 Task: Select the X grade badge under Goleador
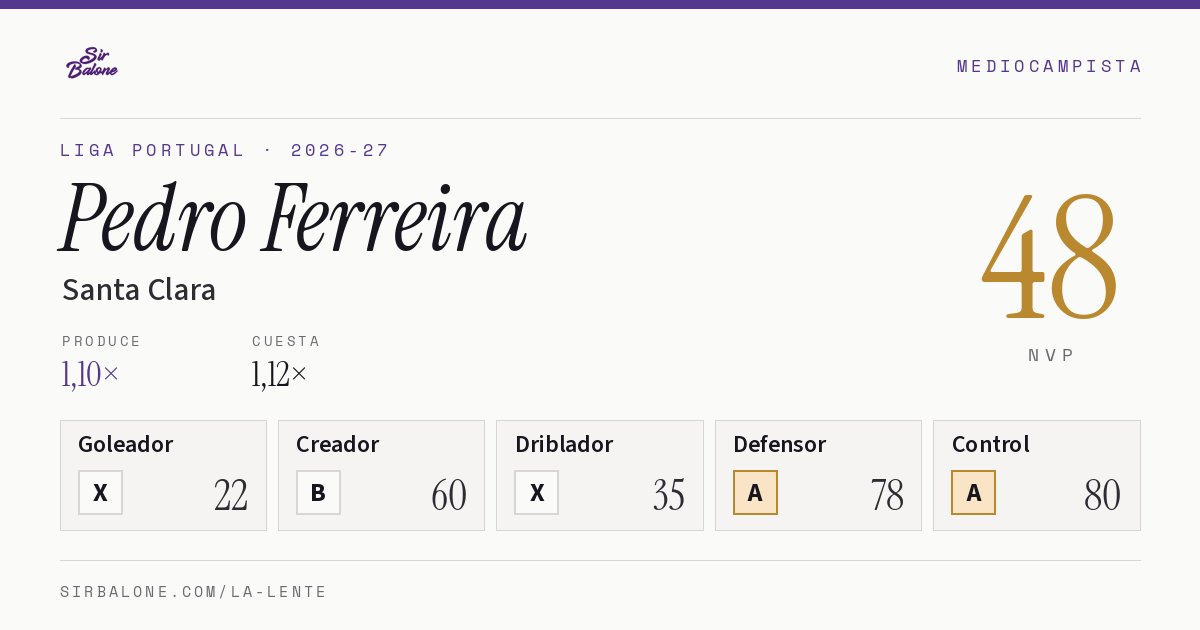tap(100, 492)
